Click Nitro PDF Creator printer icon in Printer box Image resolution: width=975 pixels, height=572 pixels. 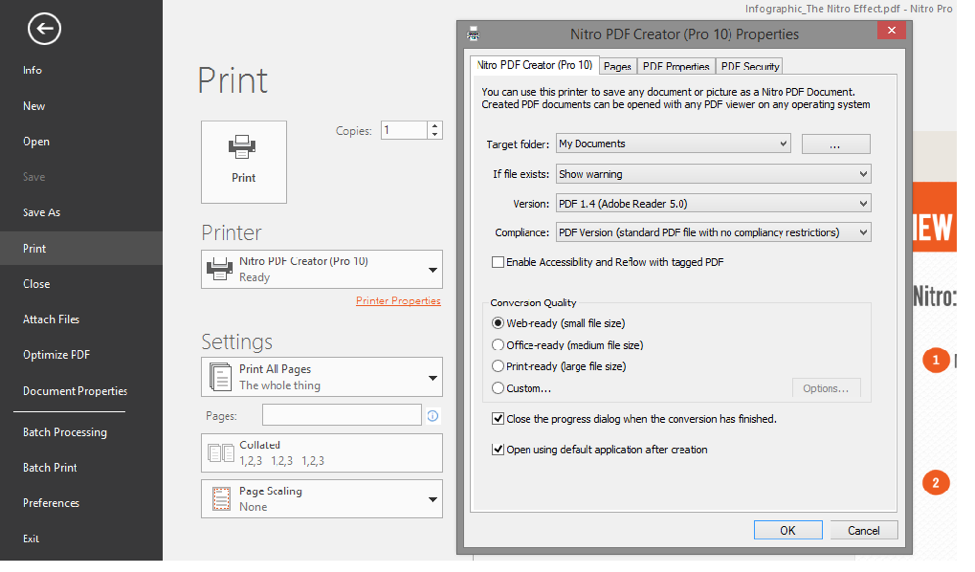tap(219, 269)
